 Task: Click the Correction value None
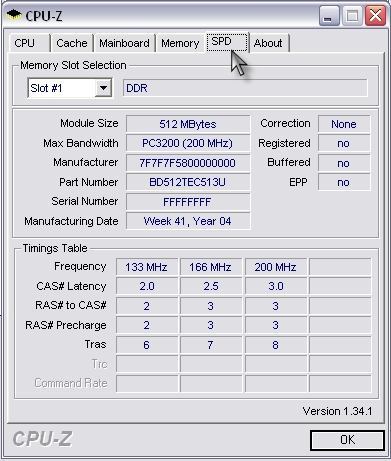click(344, 124)
